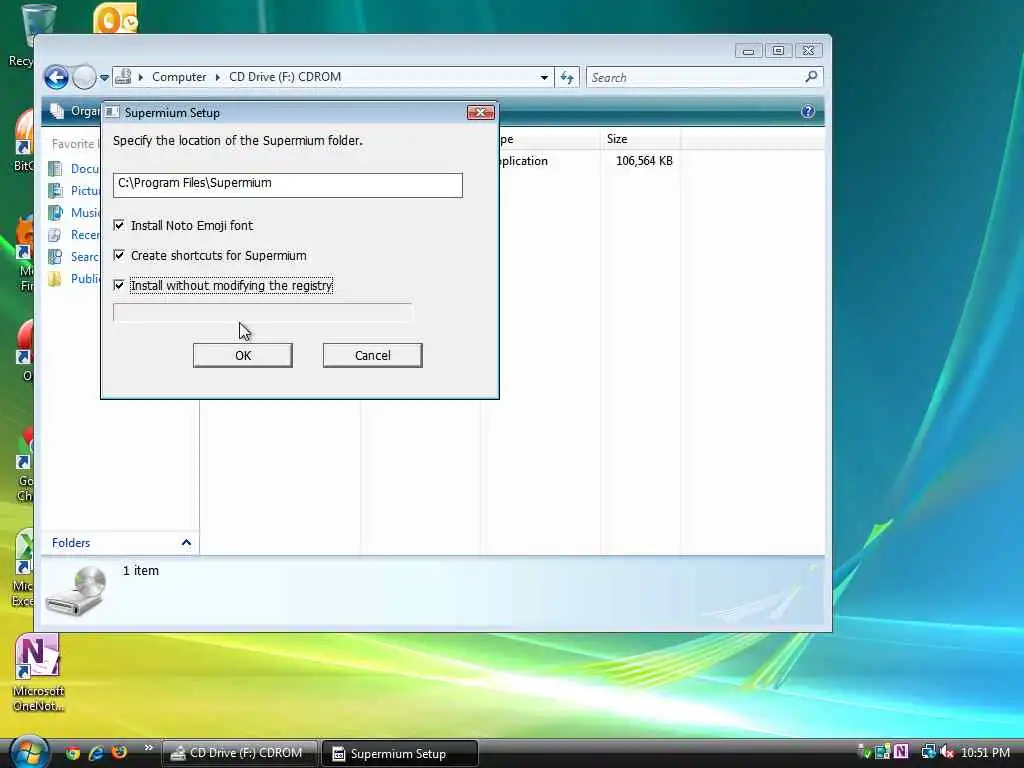This screenshot has width=1024, height=768.
Task: Open Music favorite link
Action: [74, 213]
